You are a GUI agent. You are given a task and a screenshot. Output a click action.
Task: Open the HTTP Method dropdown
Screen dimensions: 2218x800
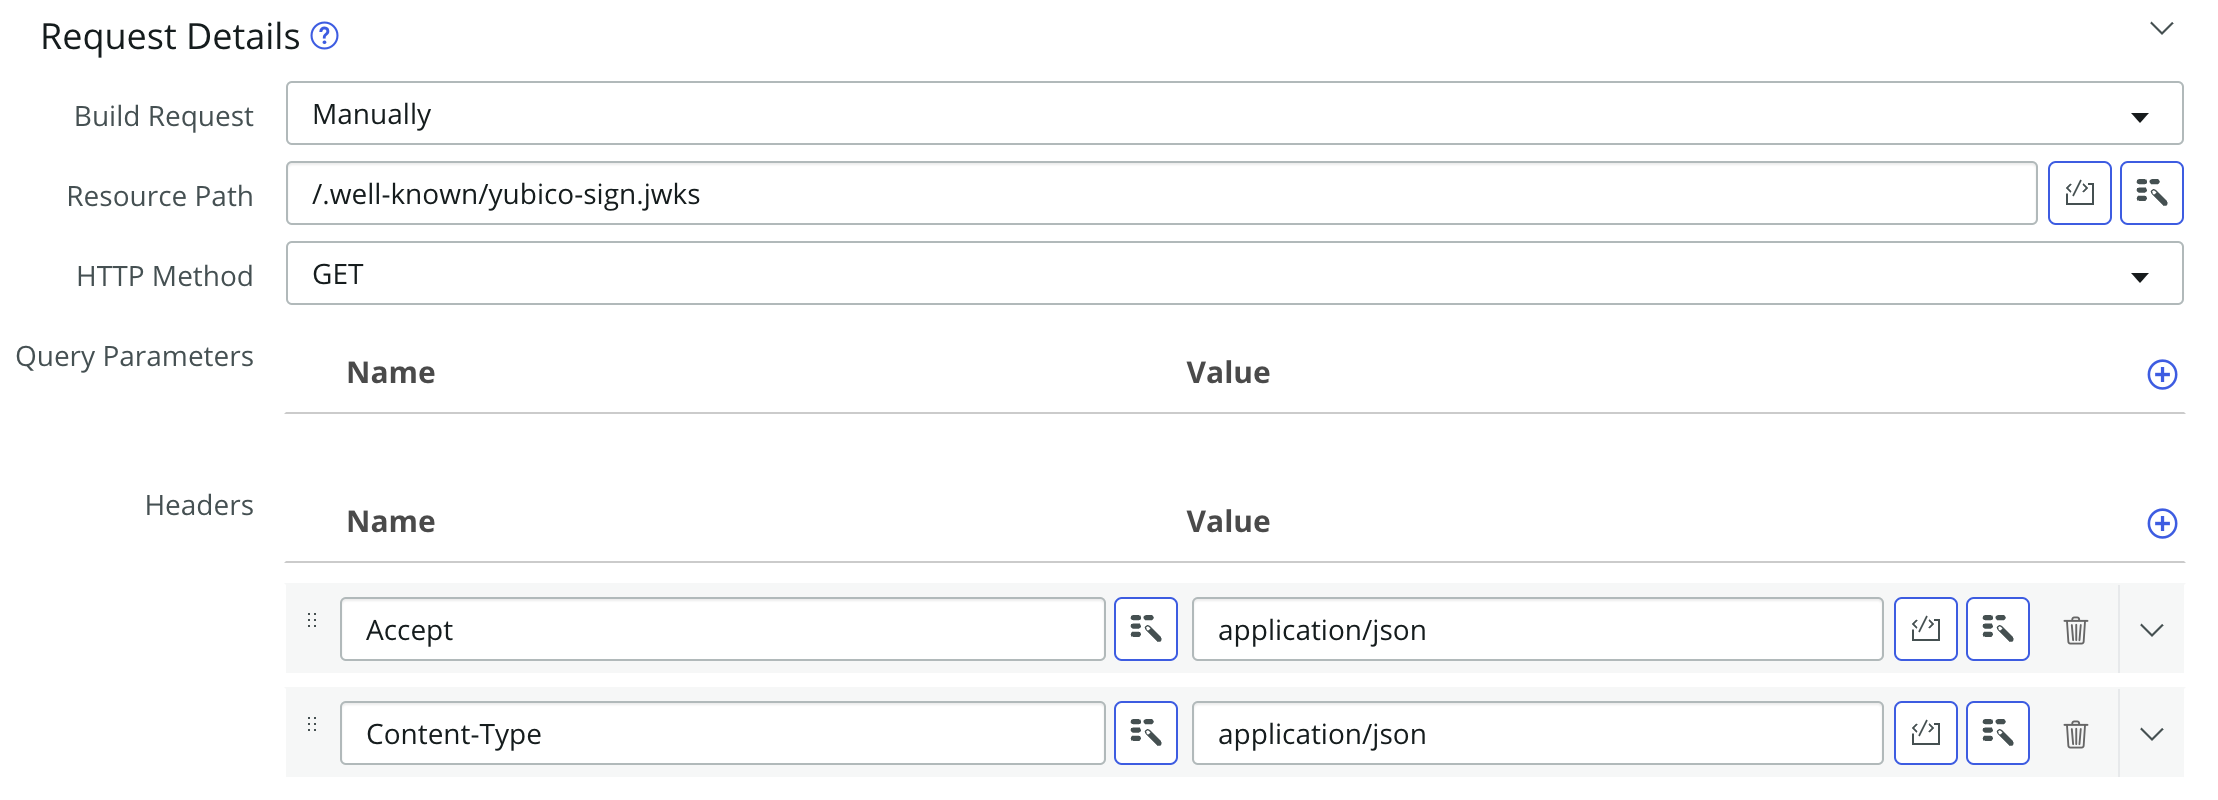1234,274
